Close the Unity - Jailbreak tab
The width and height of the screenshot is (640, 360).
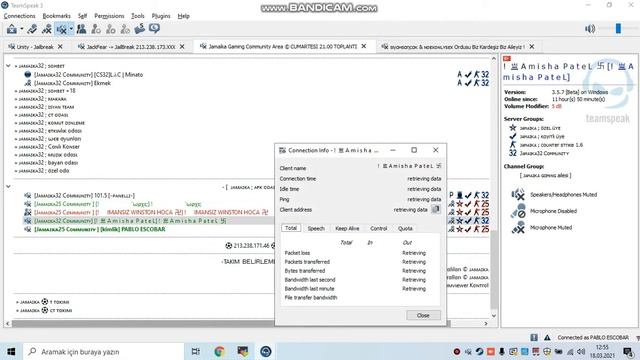tap(60, 47)
